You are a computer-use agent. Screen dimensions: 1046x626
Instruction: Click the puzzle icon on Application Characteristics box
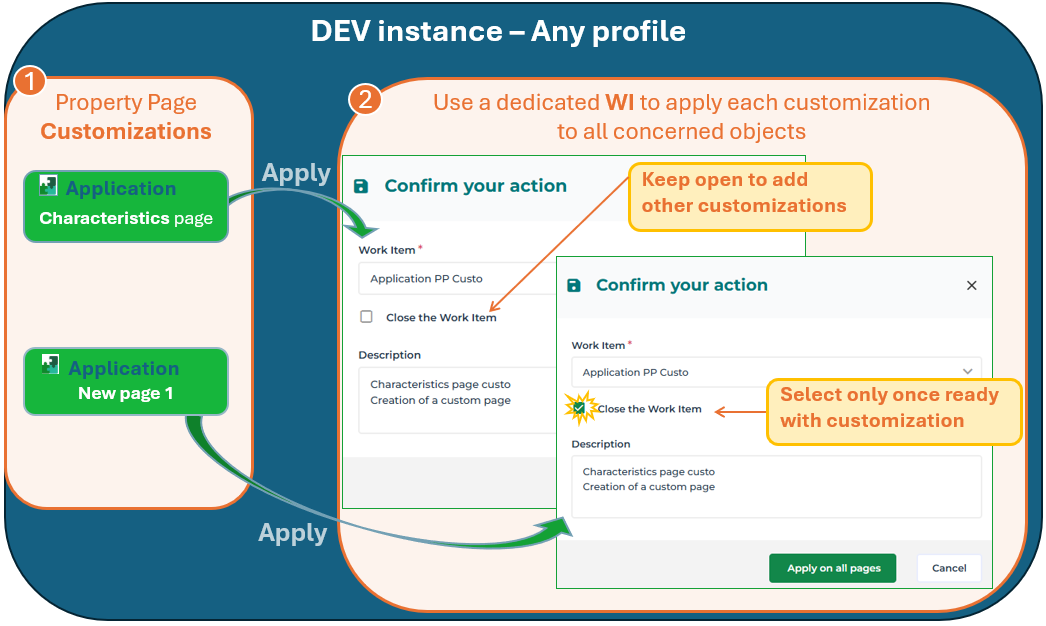pos(48,184)
